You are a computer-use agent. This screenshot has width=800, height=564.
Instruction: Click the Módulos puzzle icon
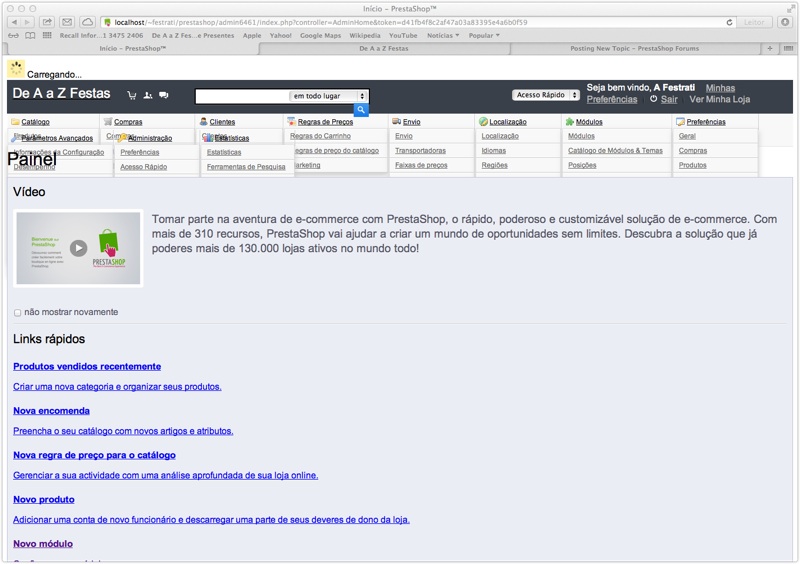570,121
